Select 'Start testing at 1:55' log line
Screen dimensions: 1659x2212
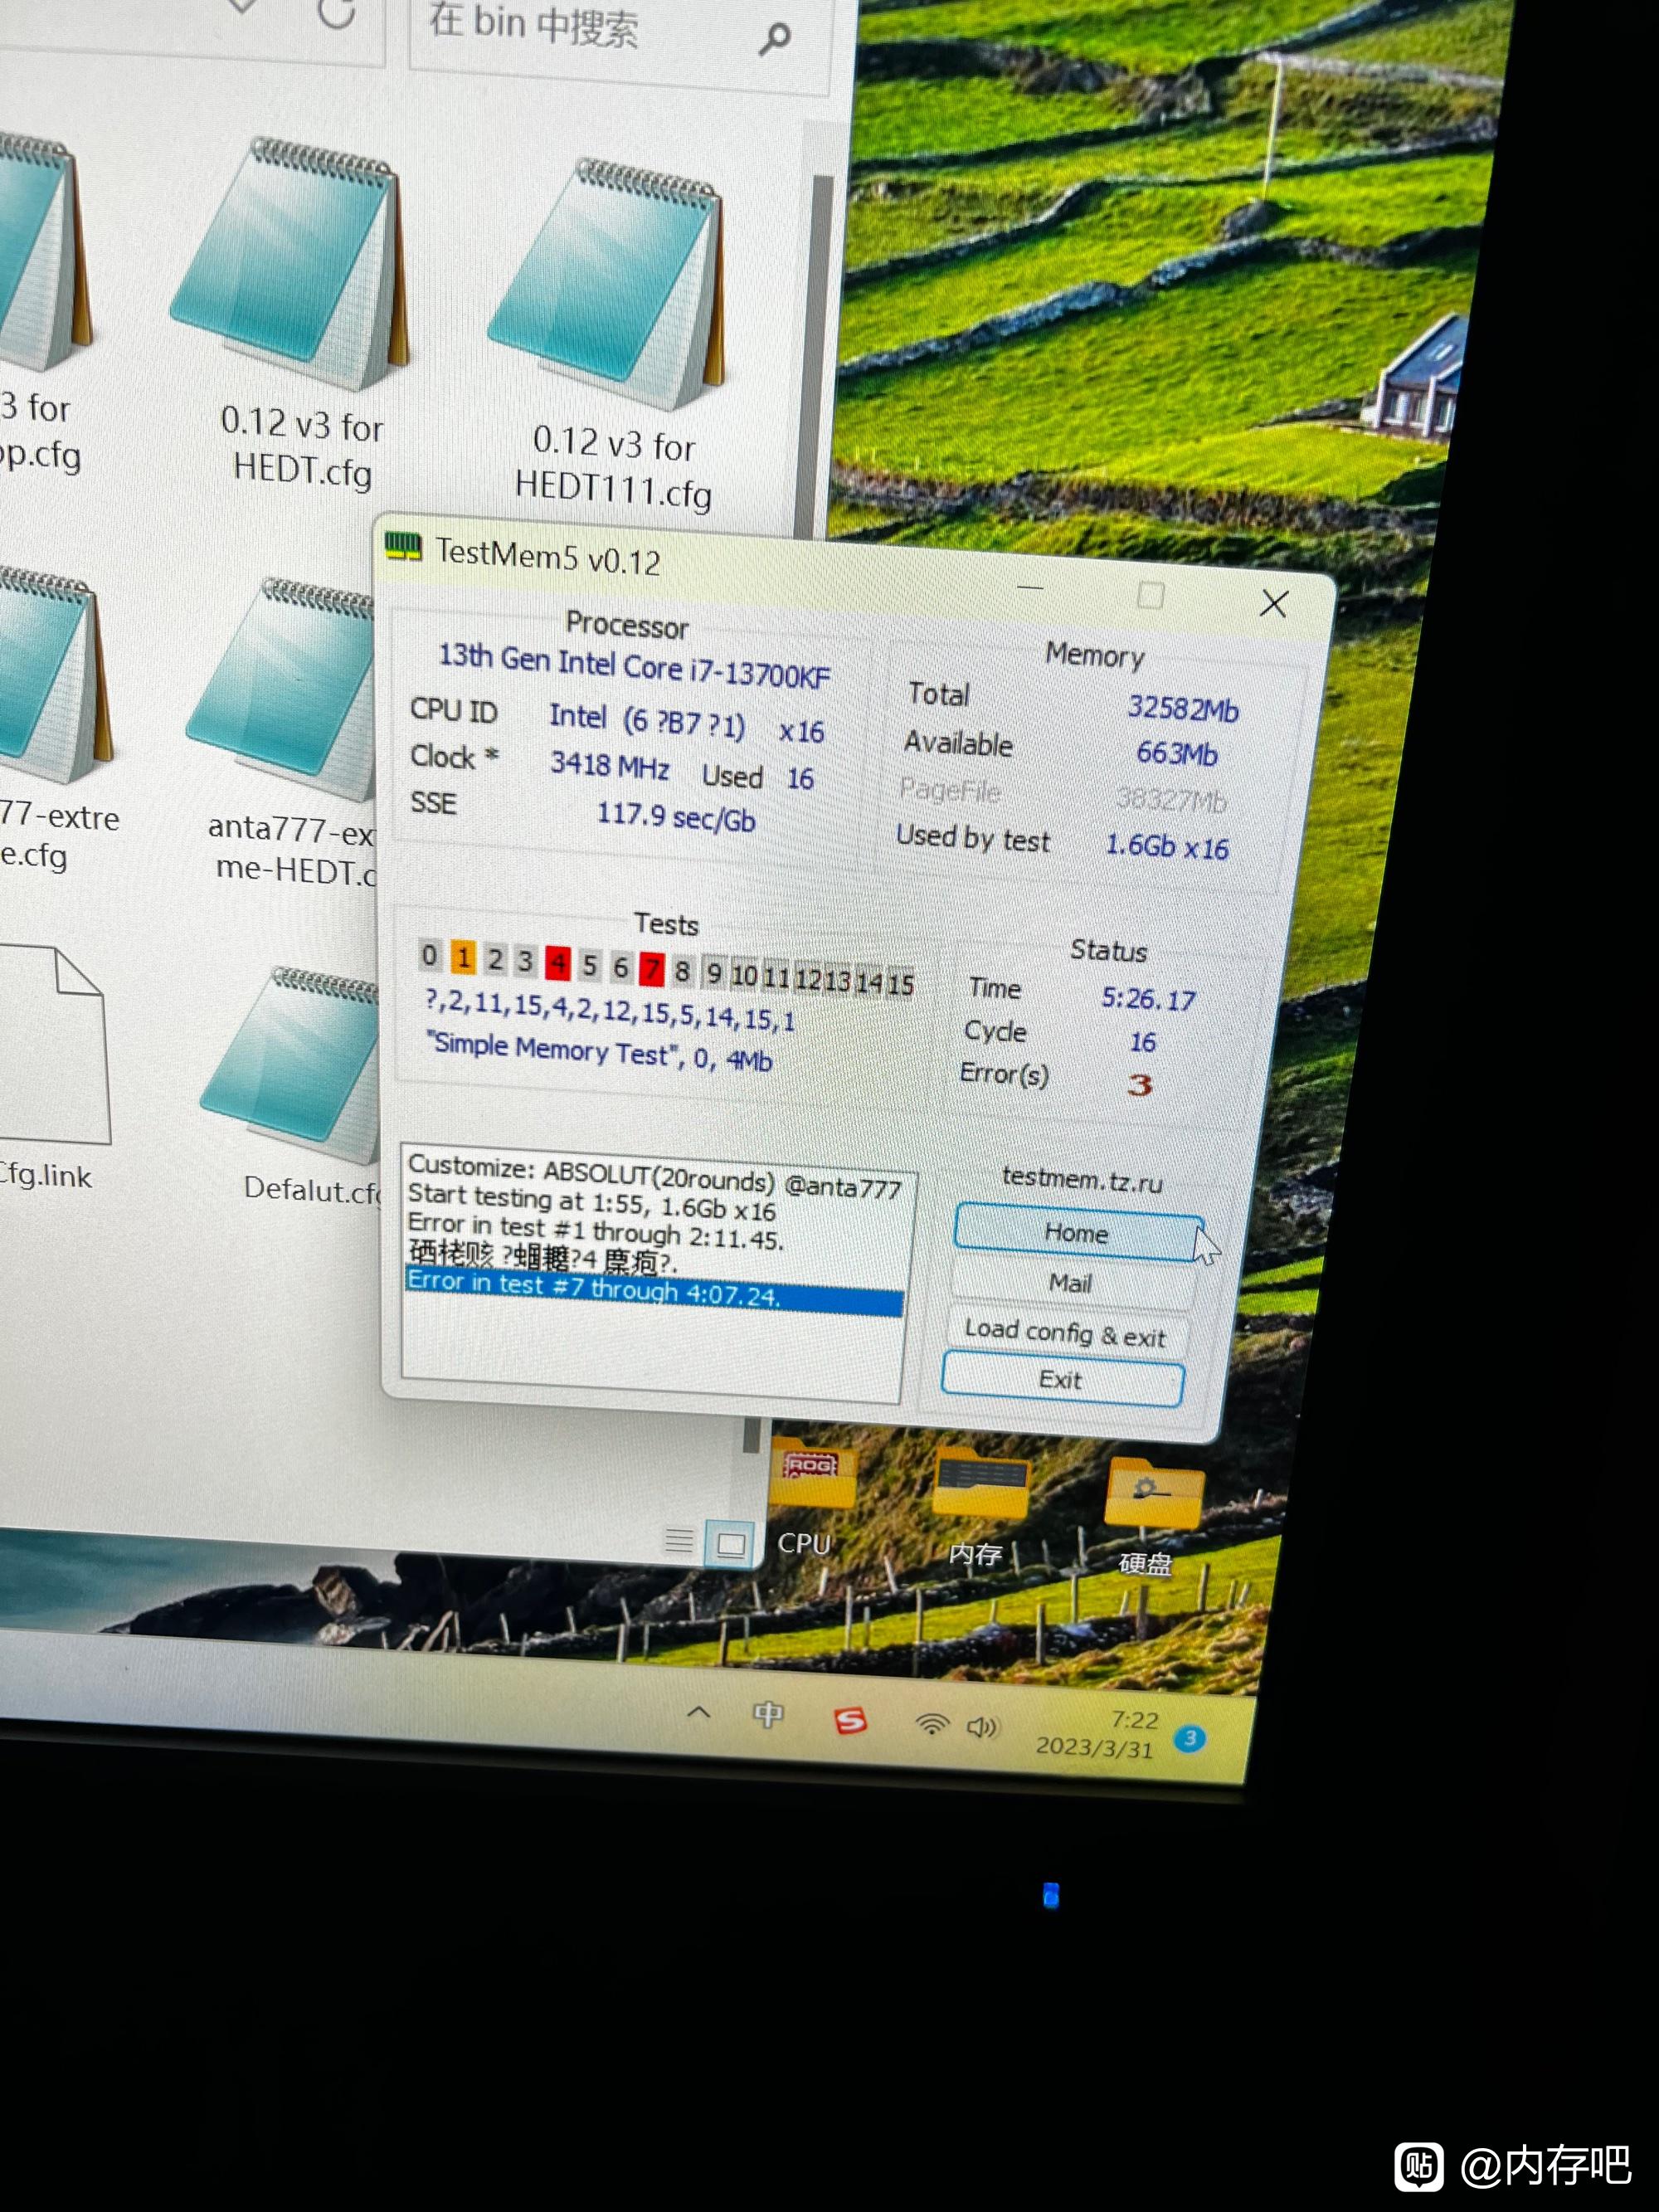coord(591,1203)
